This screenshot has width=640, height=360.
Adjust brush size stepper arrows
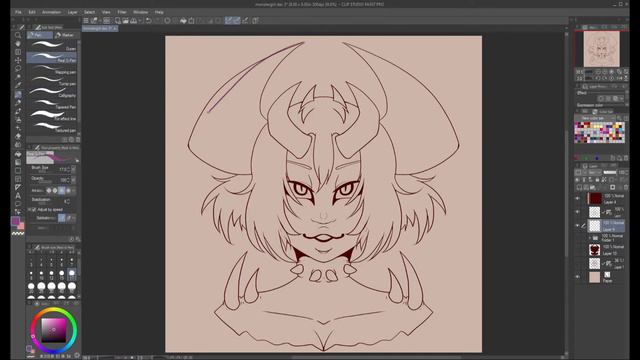(x=69, y=169)
